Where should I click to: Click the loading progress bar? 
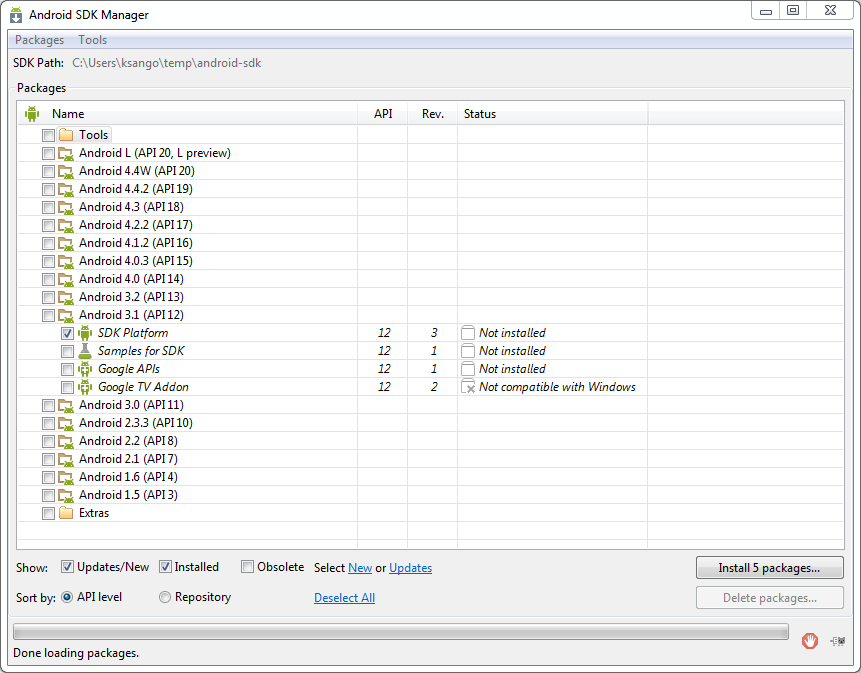pos(400,632)
